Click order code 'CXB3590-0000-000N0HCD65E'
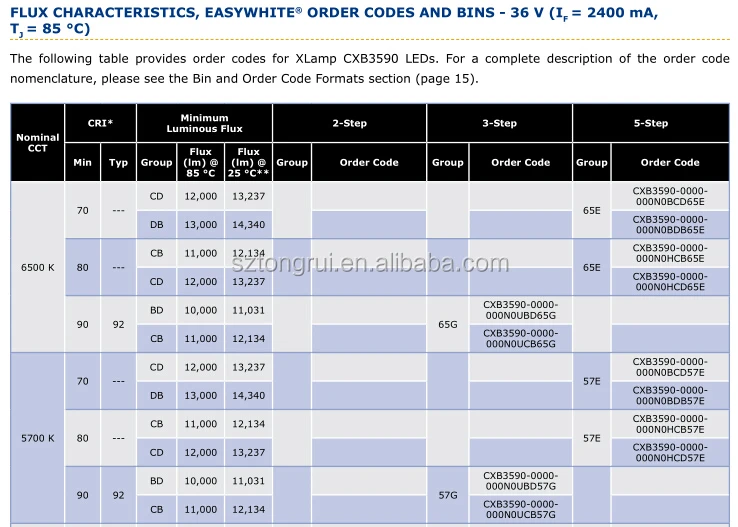 click(x=670, y=281)
